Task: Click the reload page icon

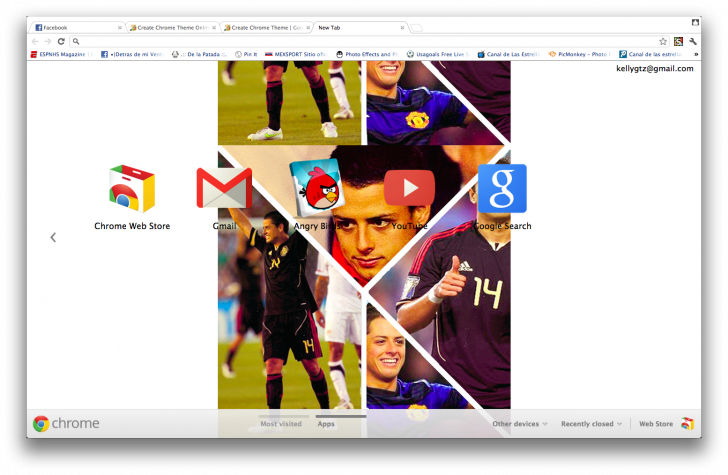Action: pos(61,41)
